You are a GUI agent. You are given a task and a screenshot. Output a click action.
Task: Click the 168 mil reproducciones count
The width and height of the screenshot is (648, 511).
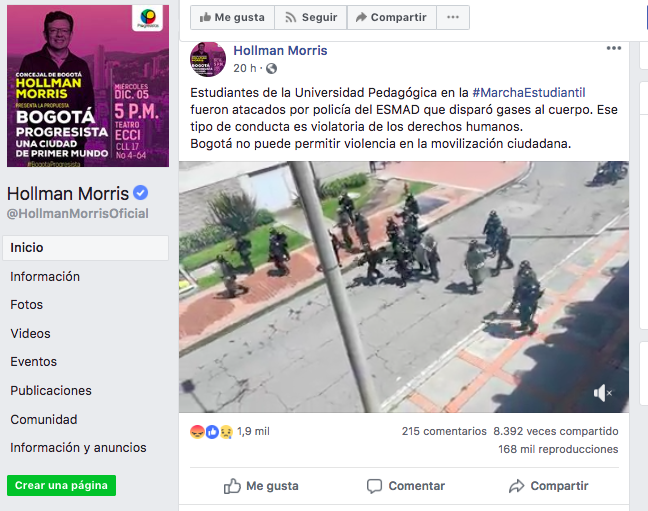558,449
